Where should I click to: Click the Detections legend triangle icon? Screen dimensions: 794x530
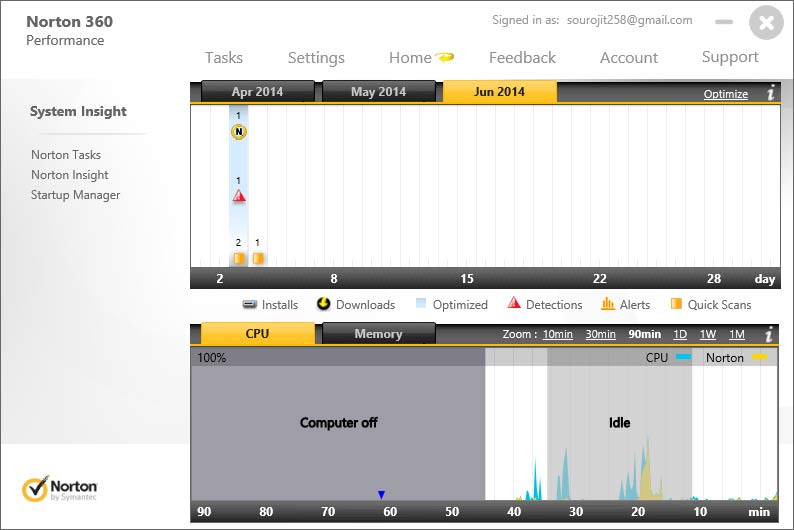coord(514,303)
